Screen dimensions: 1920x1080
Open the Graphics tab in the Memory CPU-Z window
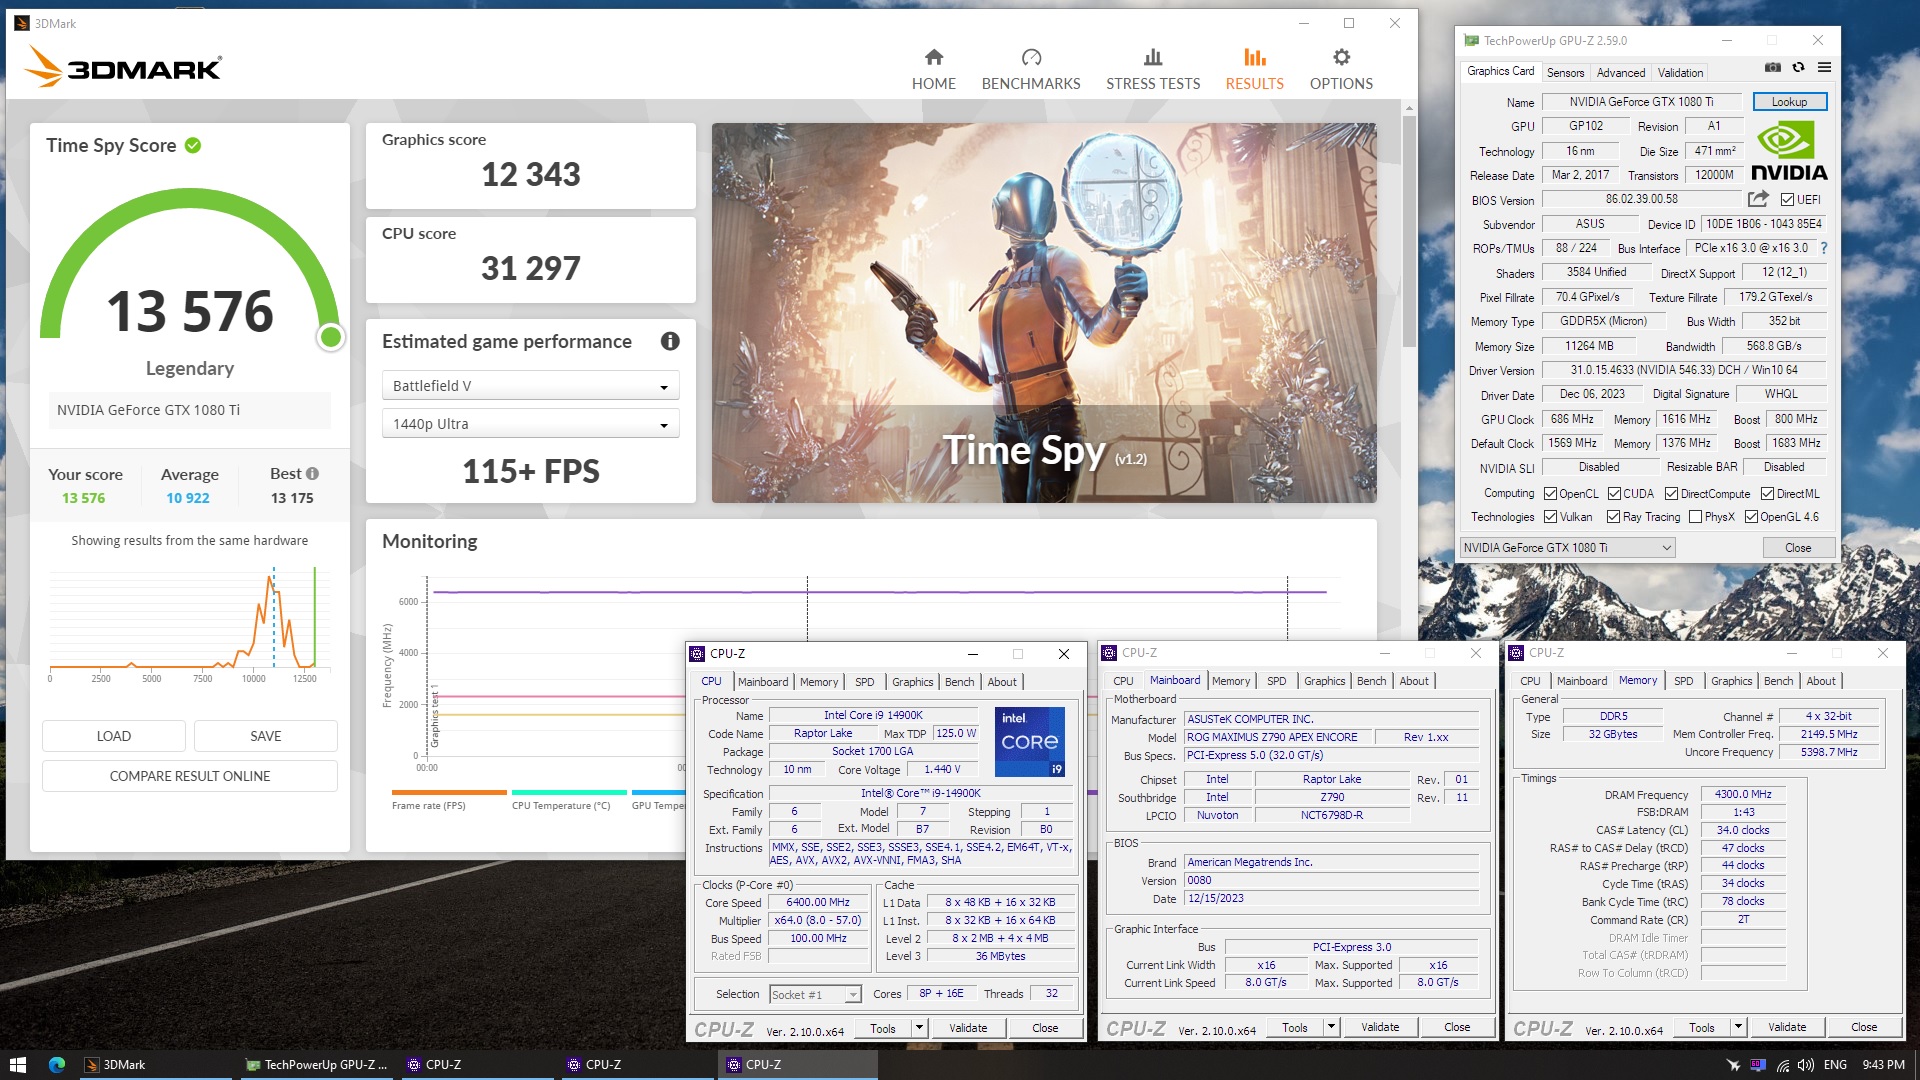[1731, 681]
